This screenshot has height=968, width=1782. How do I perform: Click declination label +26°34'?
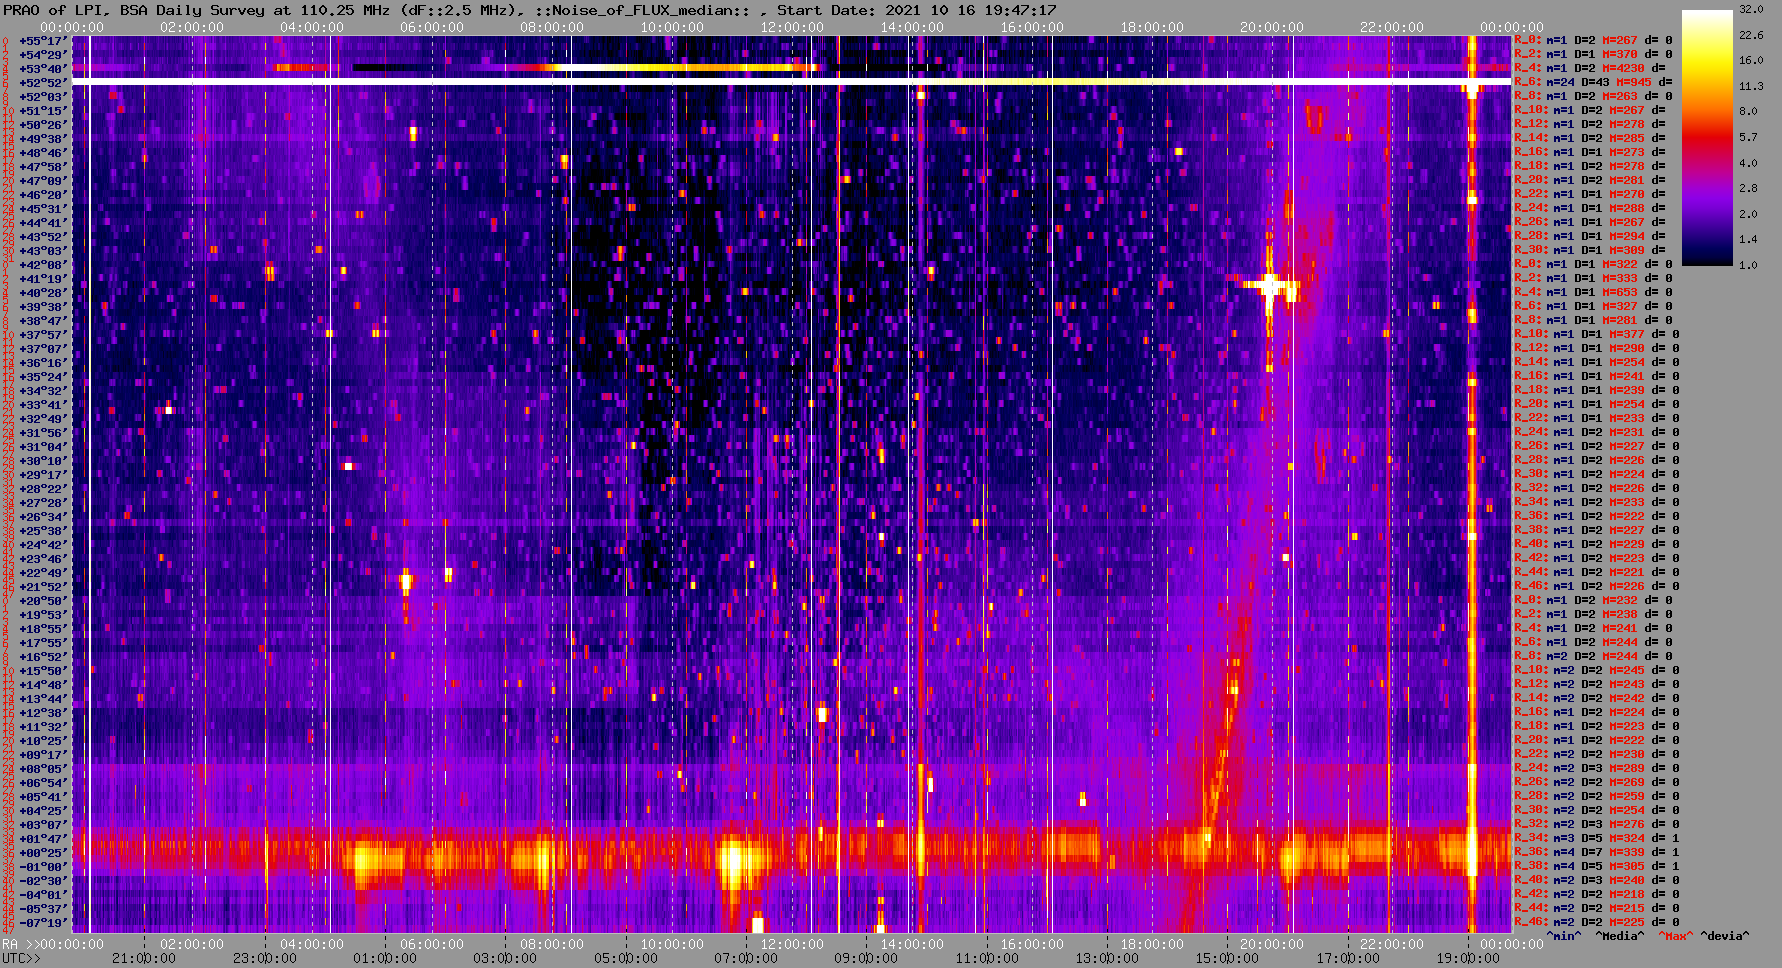(43, 517)
